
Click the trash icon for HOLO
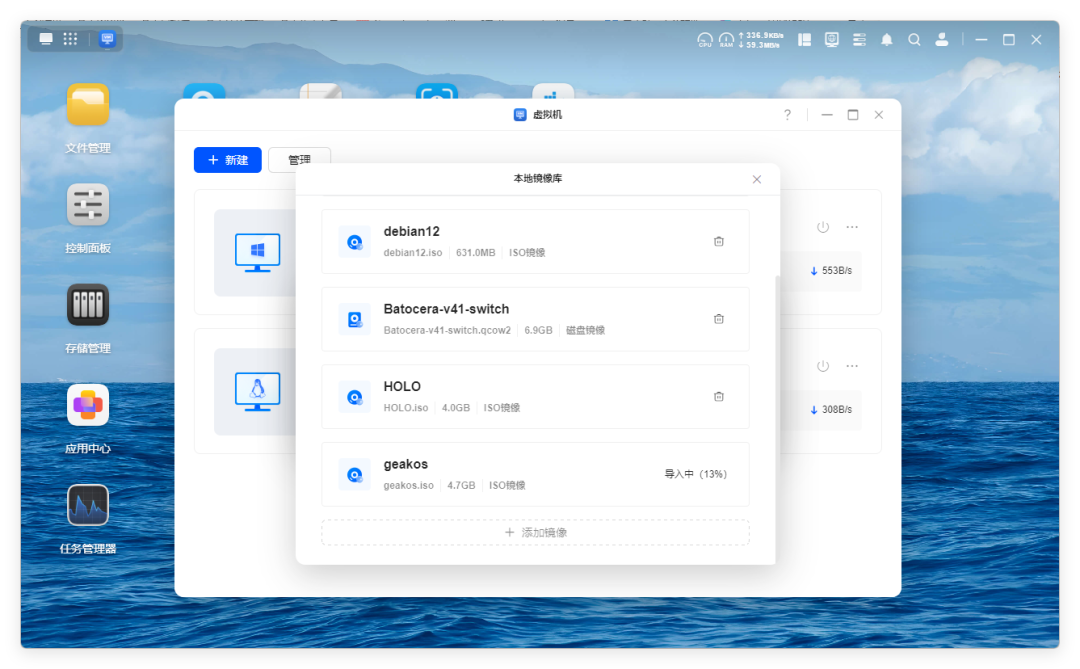point(718,396)
